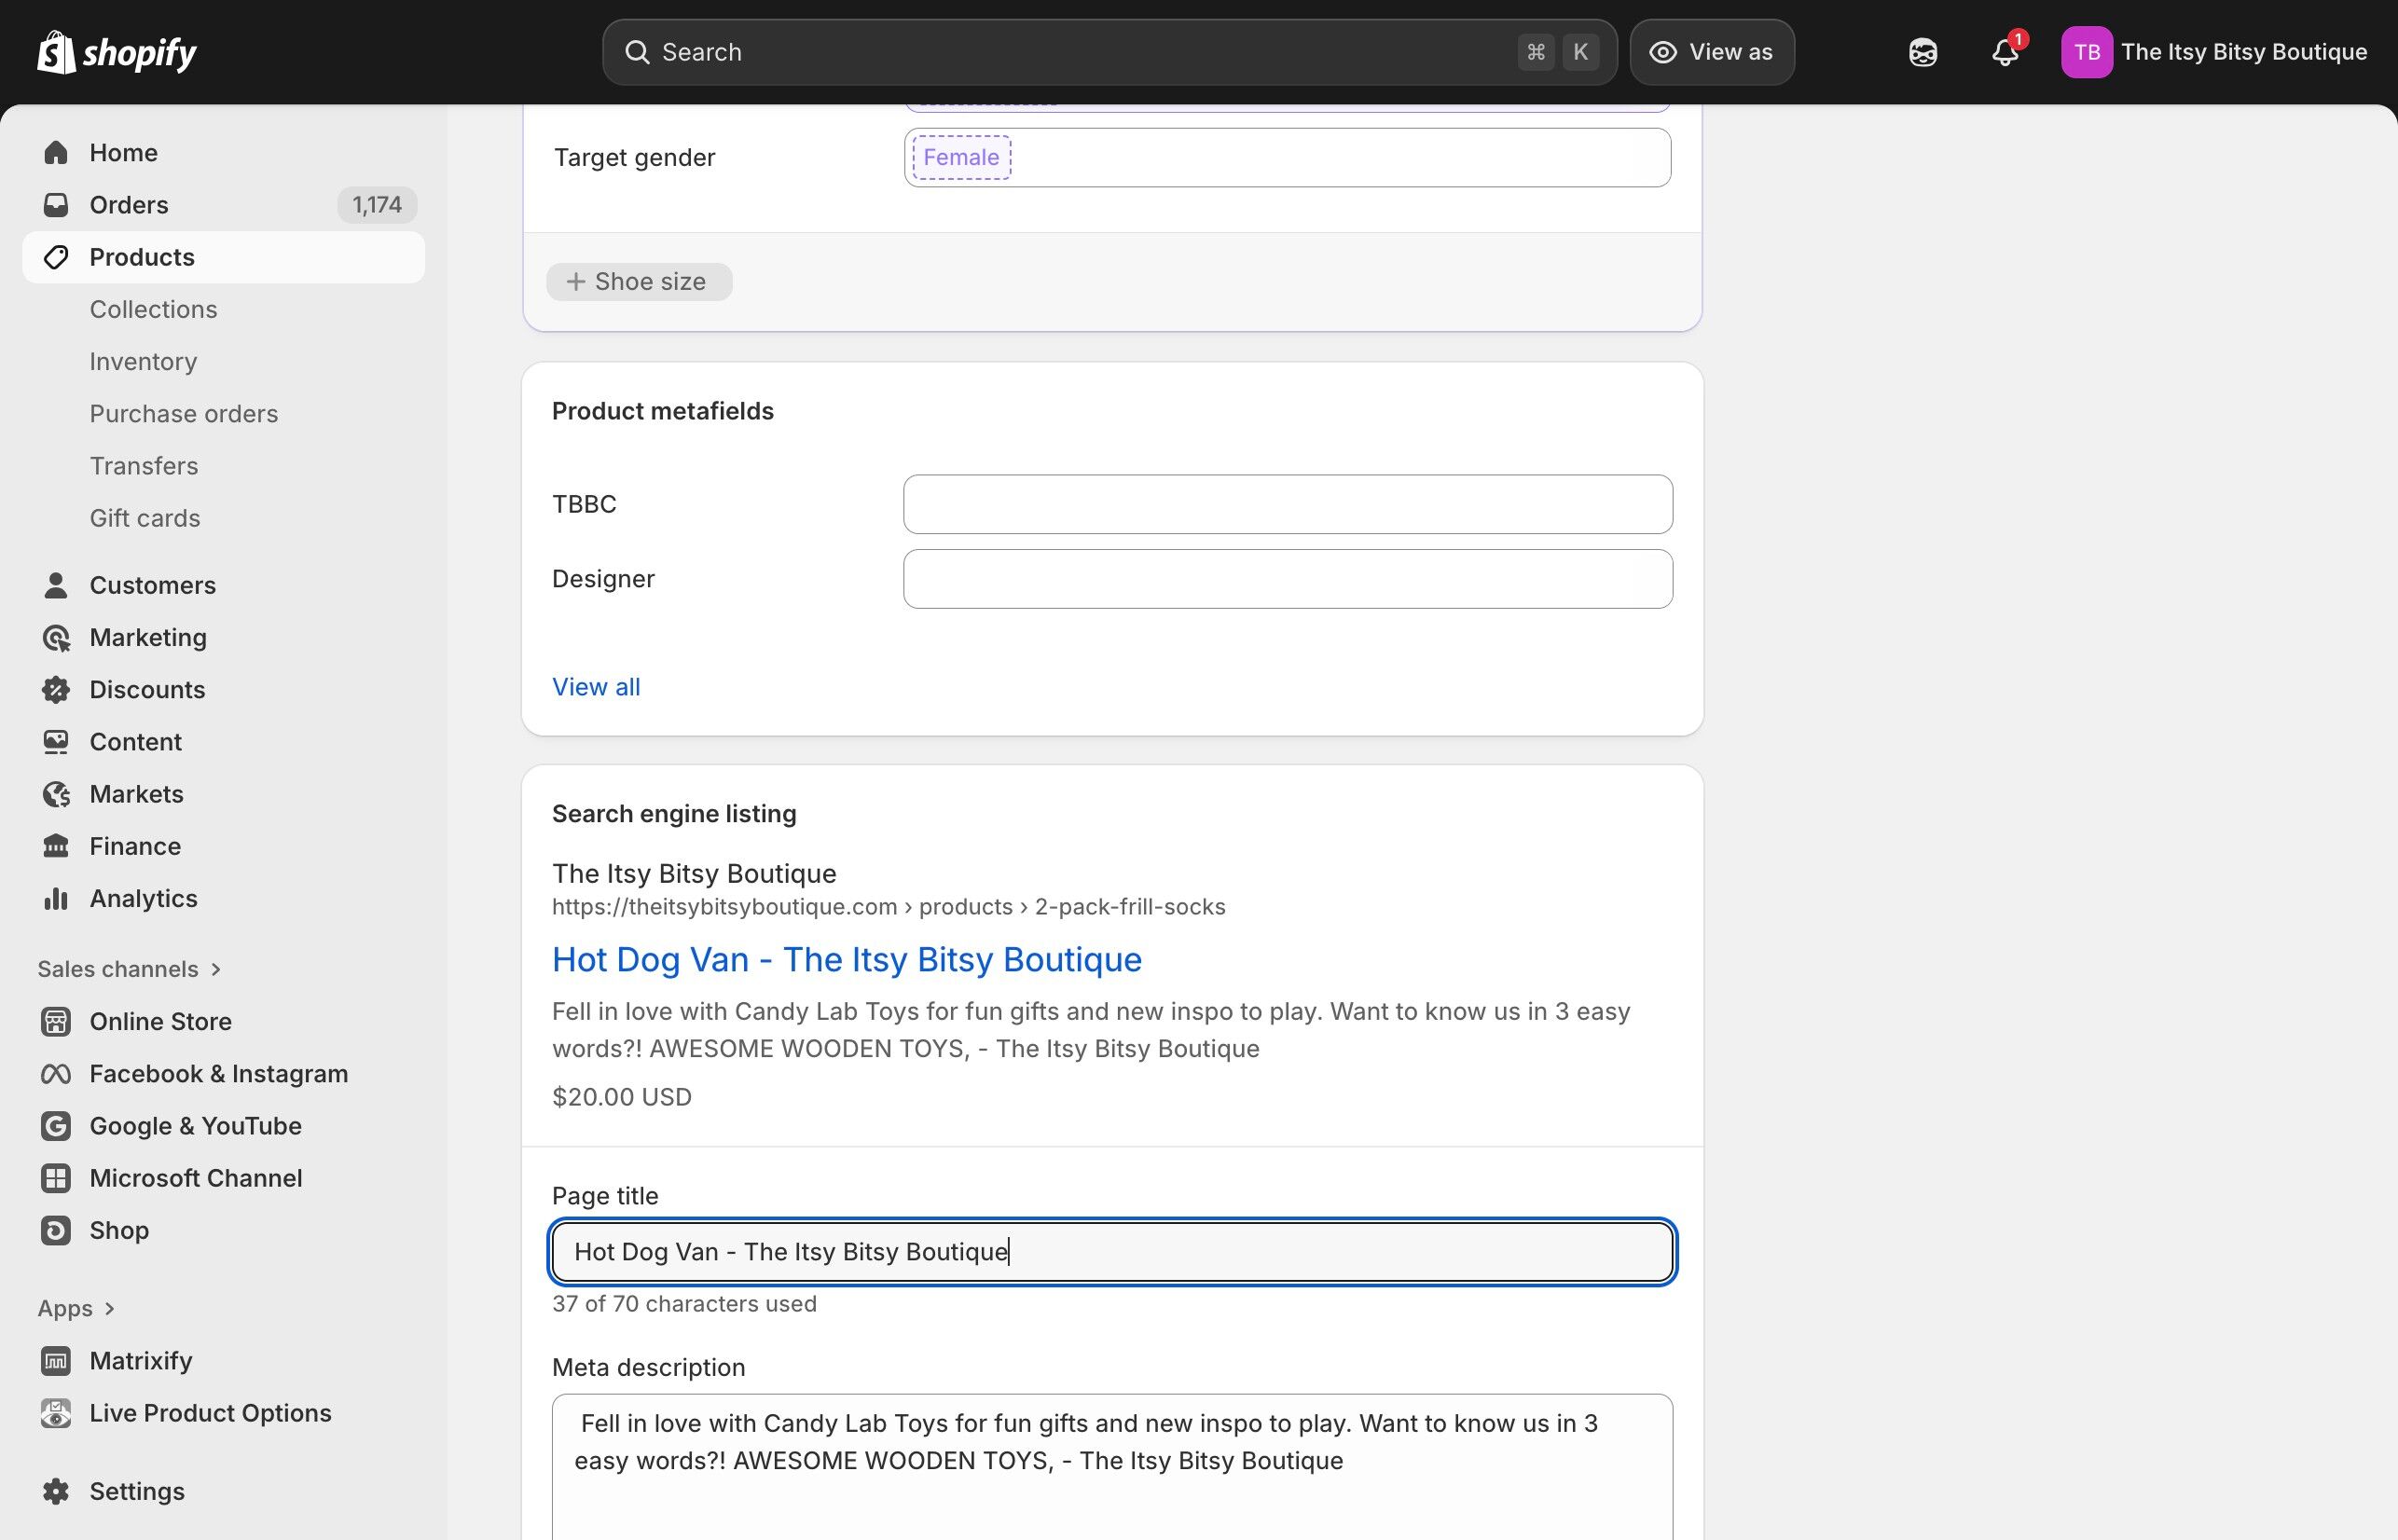Image resolution: width=2398 pixels, height=1540 pixels.
Task: Click the Products tag icon
Action: [56, 257]
